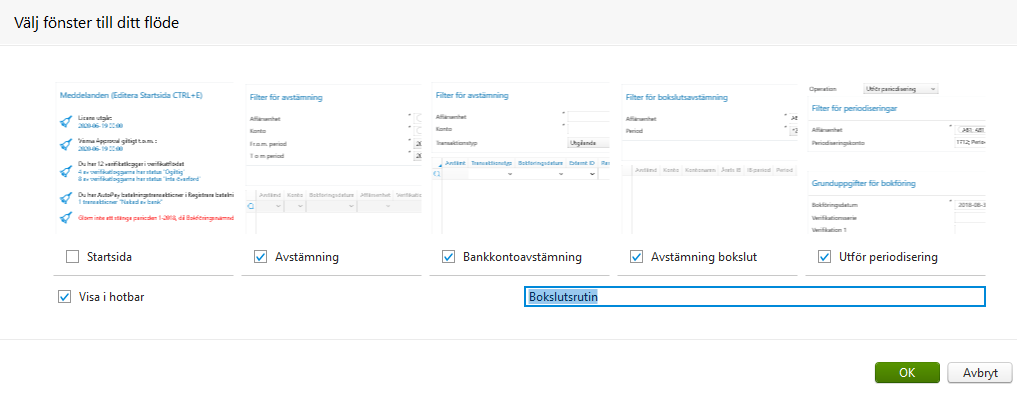The width and height of the screenshot is (1017, 396).
Task: Toggle the Visa i hotbar checkbox
Action: (x=64, y=296)
